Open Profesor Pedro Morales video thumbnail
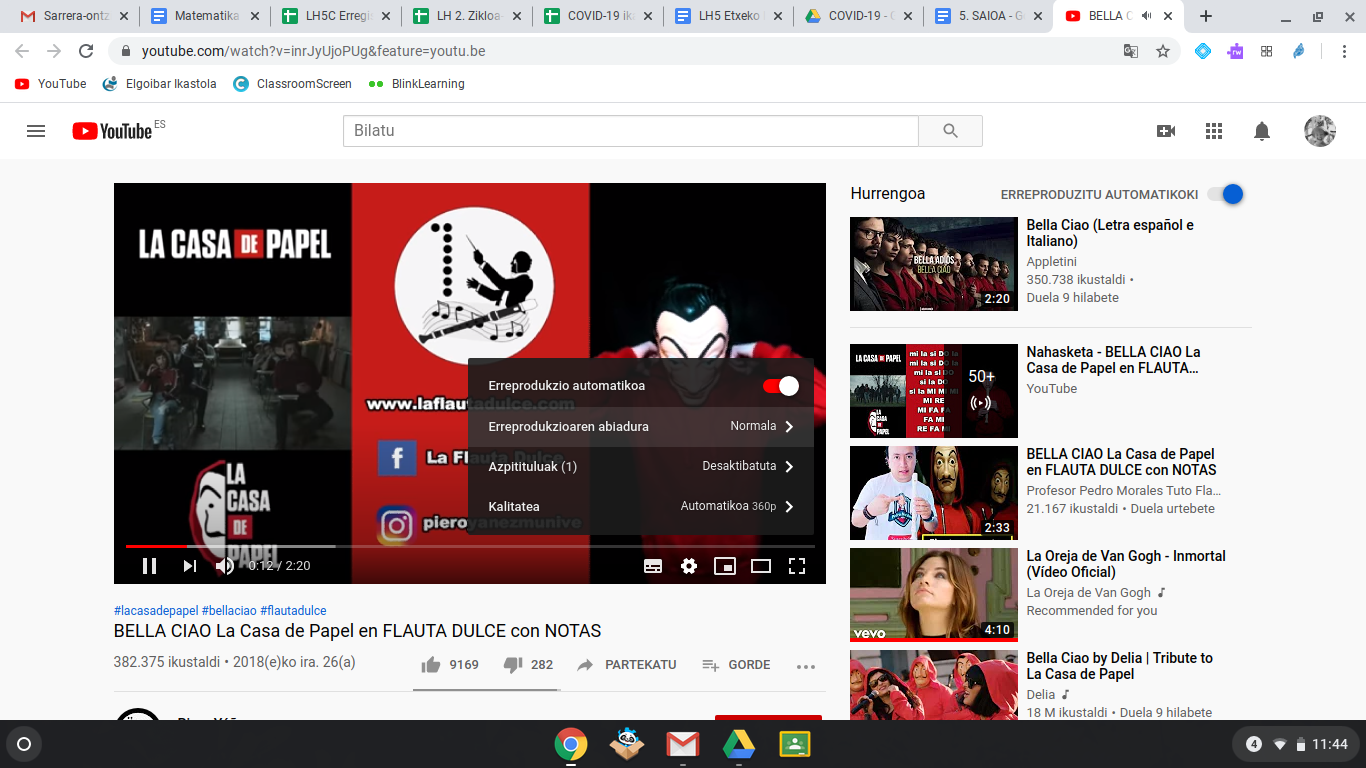 click(933, 493)
